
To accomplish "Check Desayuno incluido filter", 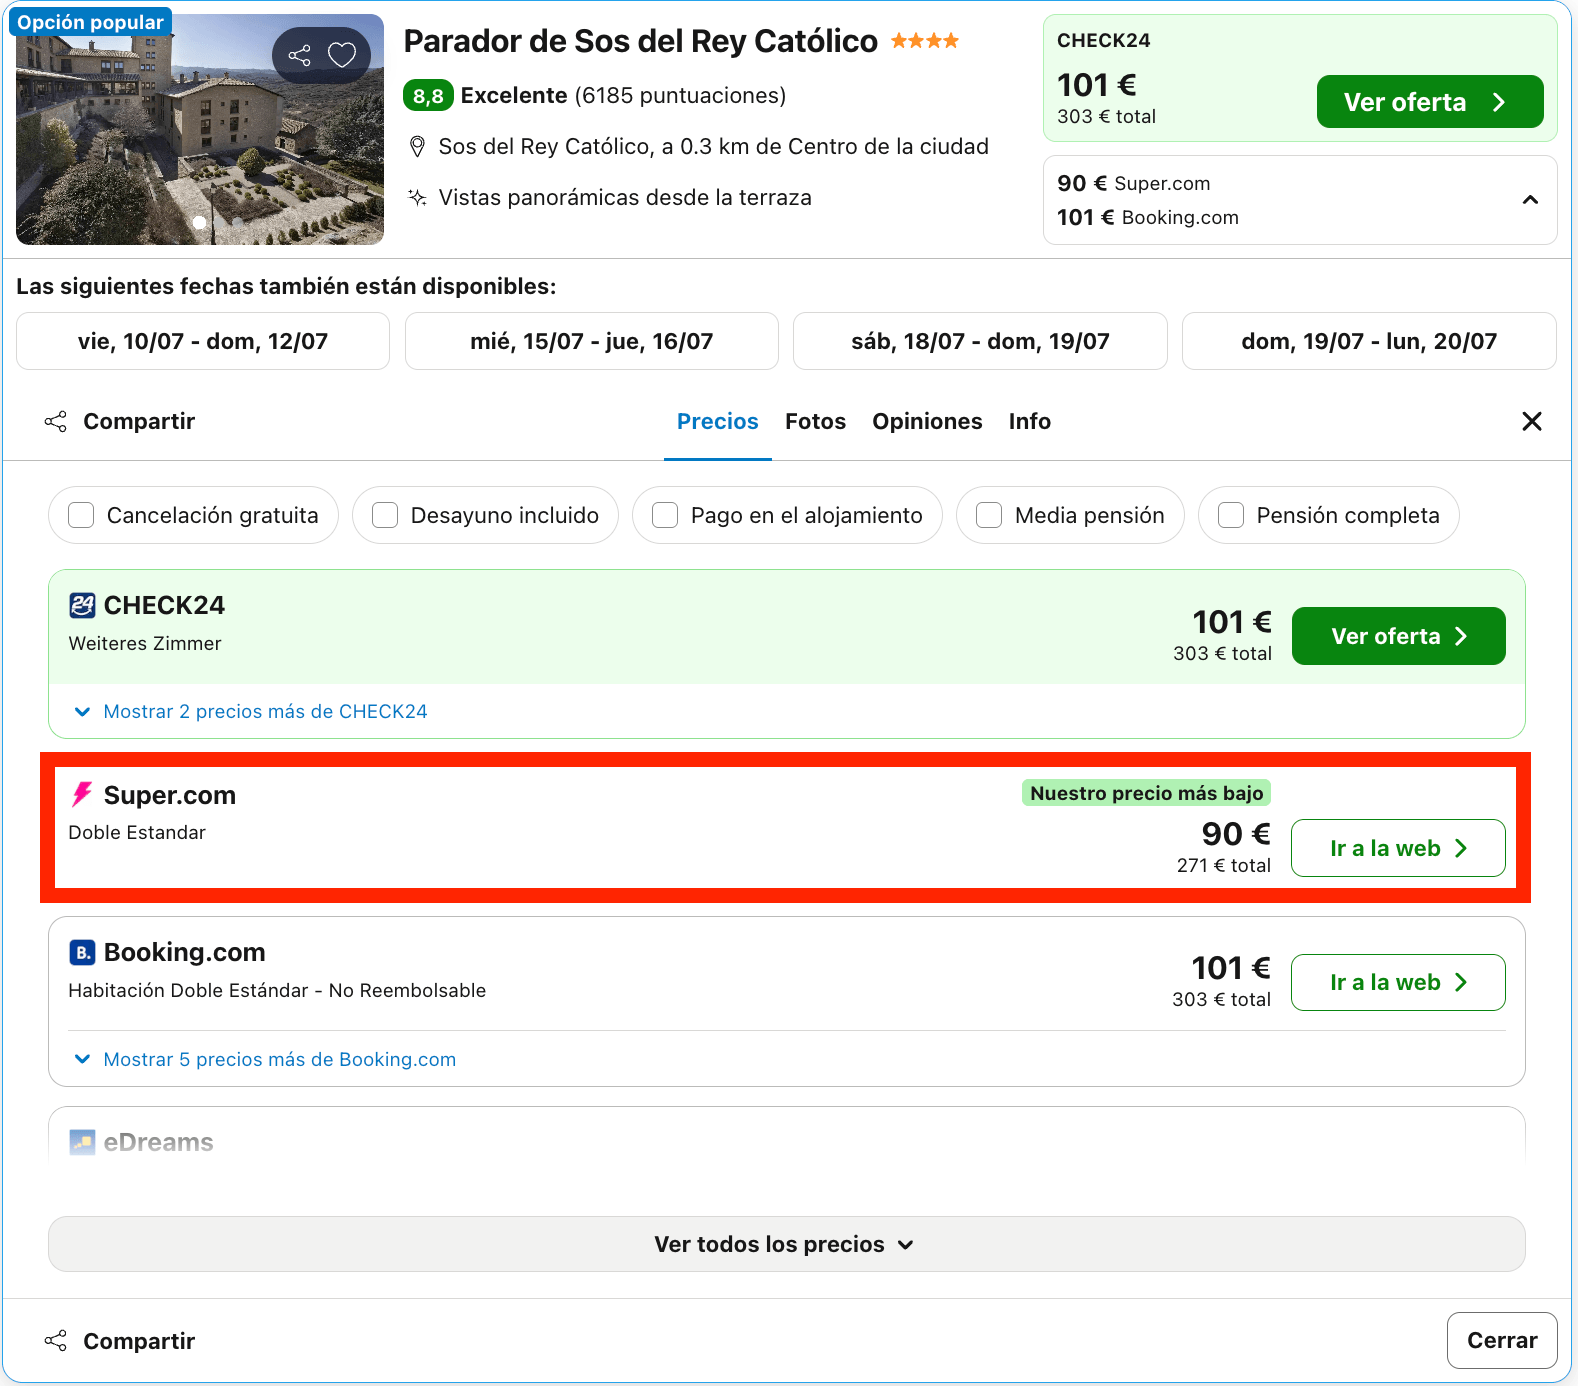I will [x=385, y=515].
